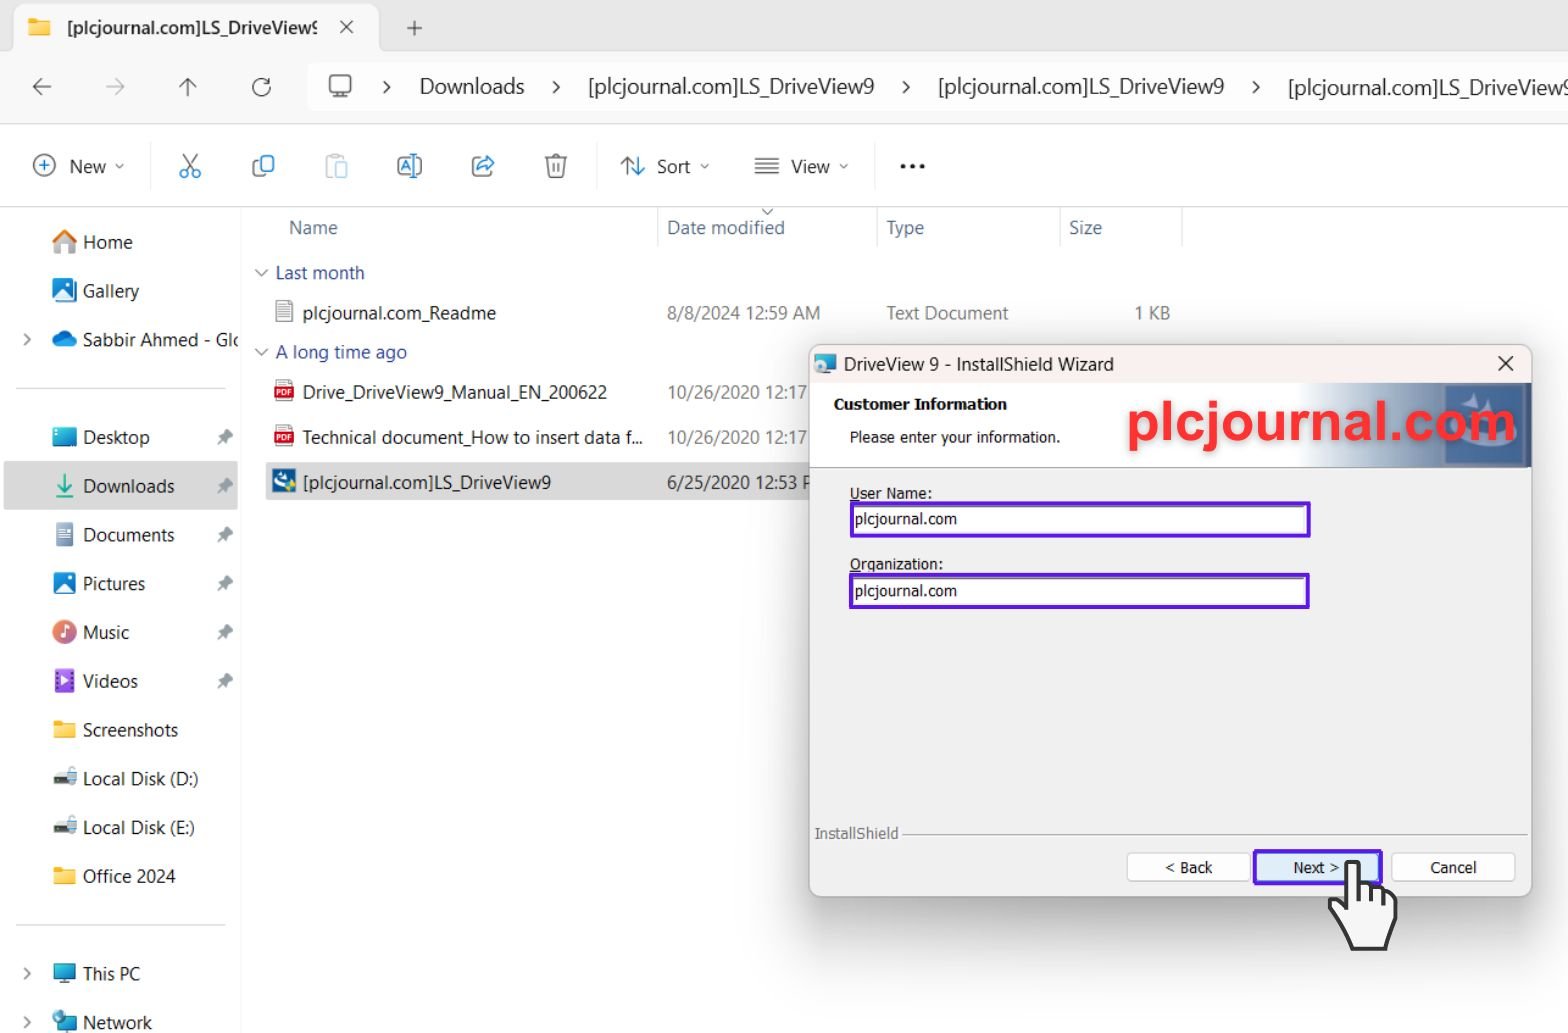Viewport: 1568px width, 1033px height.
Task: Open the View layout dropdown
Action: point(801,166)
